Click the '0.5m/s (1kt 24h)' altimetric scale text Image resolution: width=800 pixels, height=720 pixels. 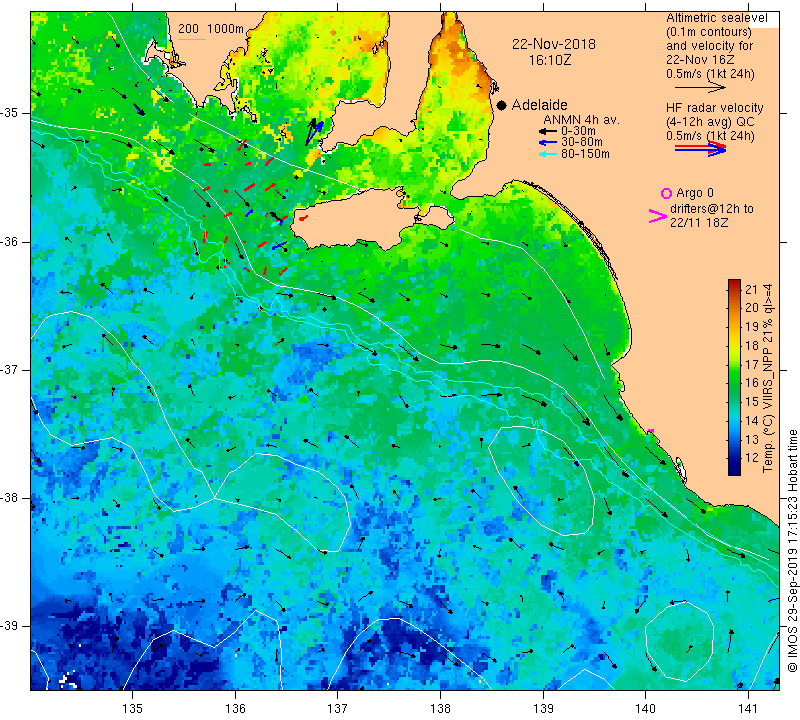(710, 74)
